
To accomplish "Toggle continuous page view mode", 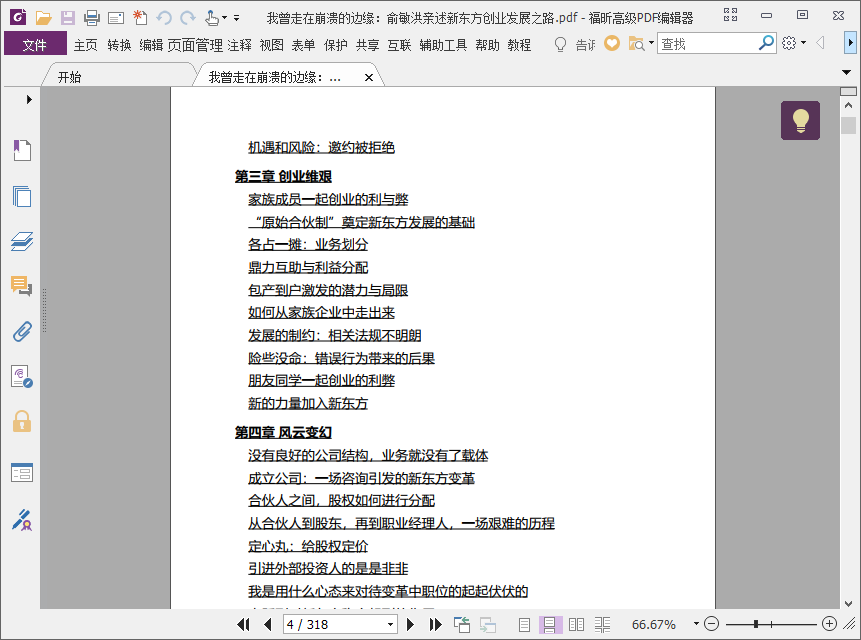I will (x=550, y=624).
